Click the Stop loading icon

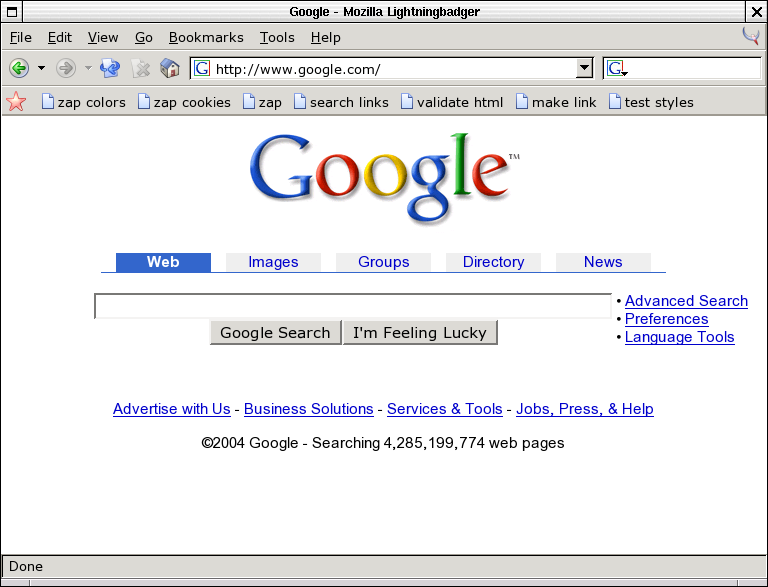(141, 69)
